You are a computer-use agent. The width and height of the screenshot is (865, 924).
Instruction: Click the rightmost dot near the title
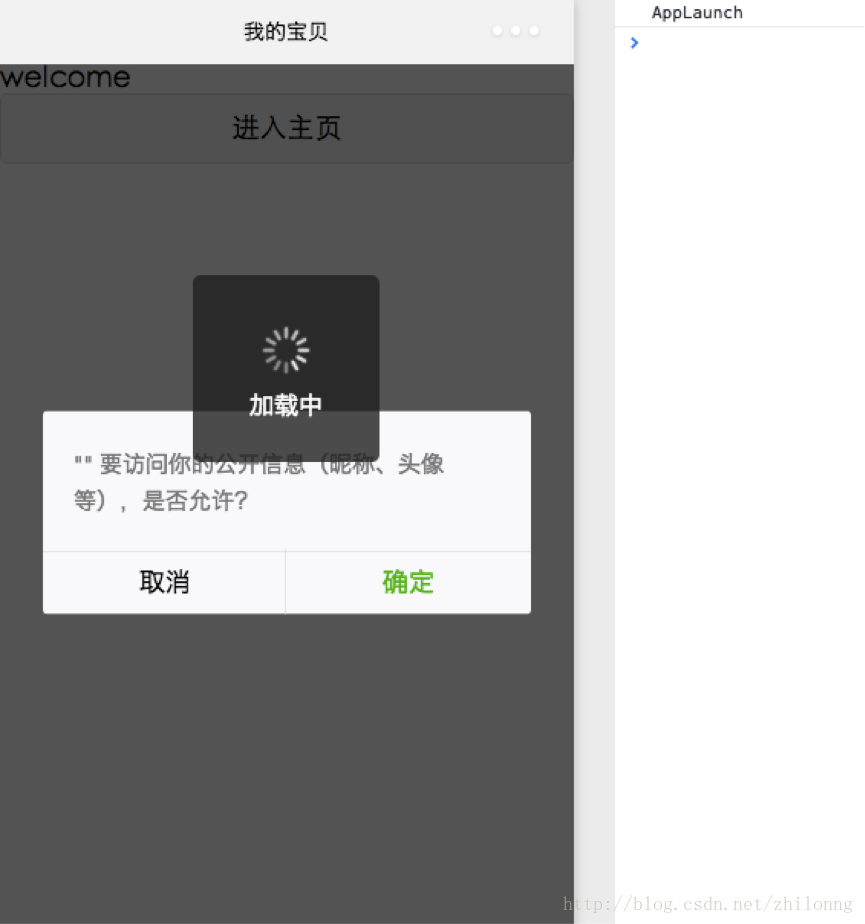tap(533, 31)
